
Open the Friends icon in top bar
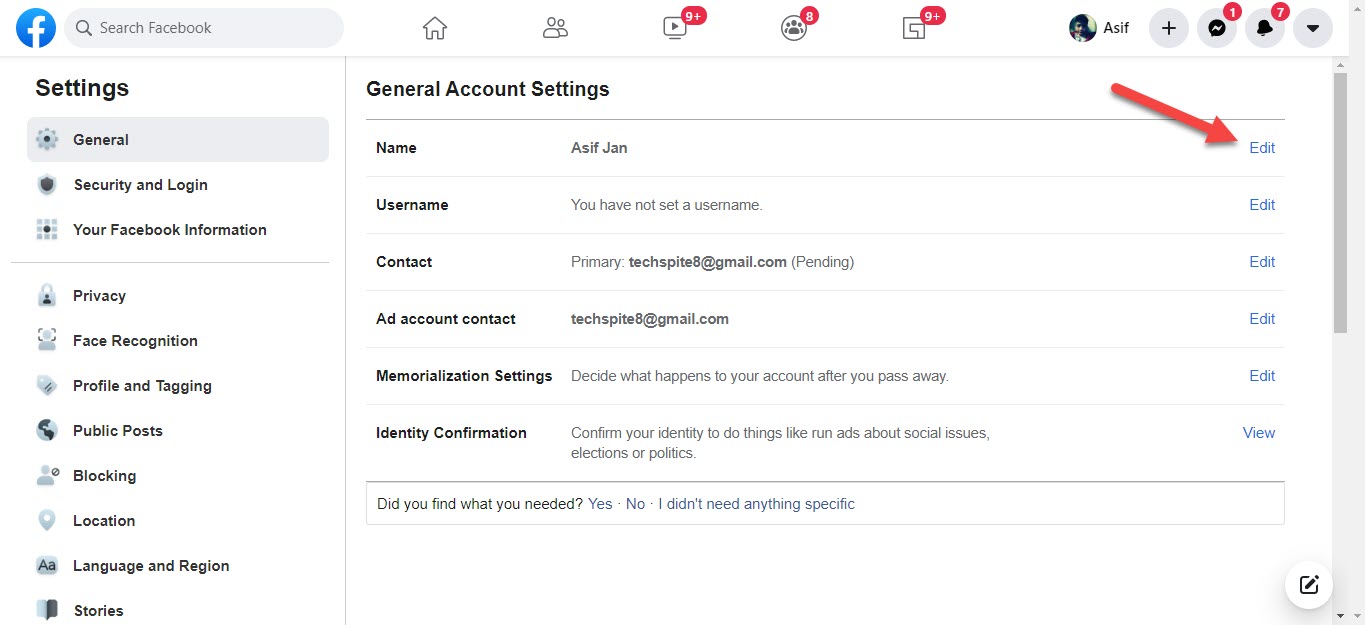coord(555,28)
